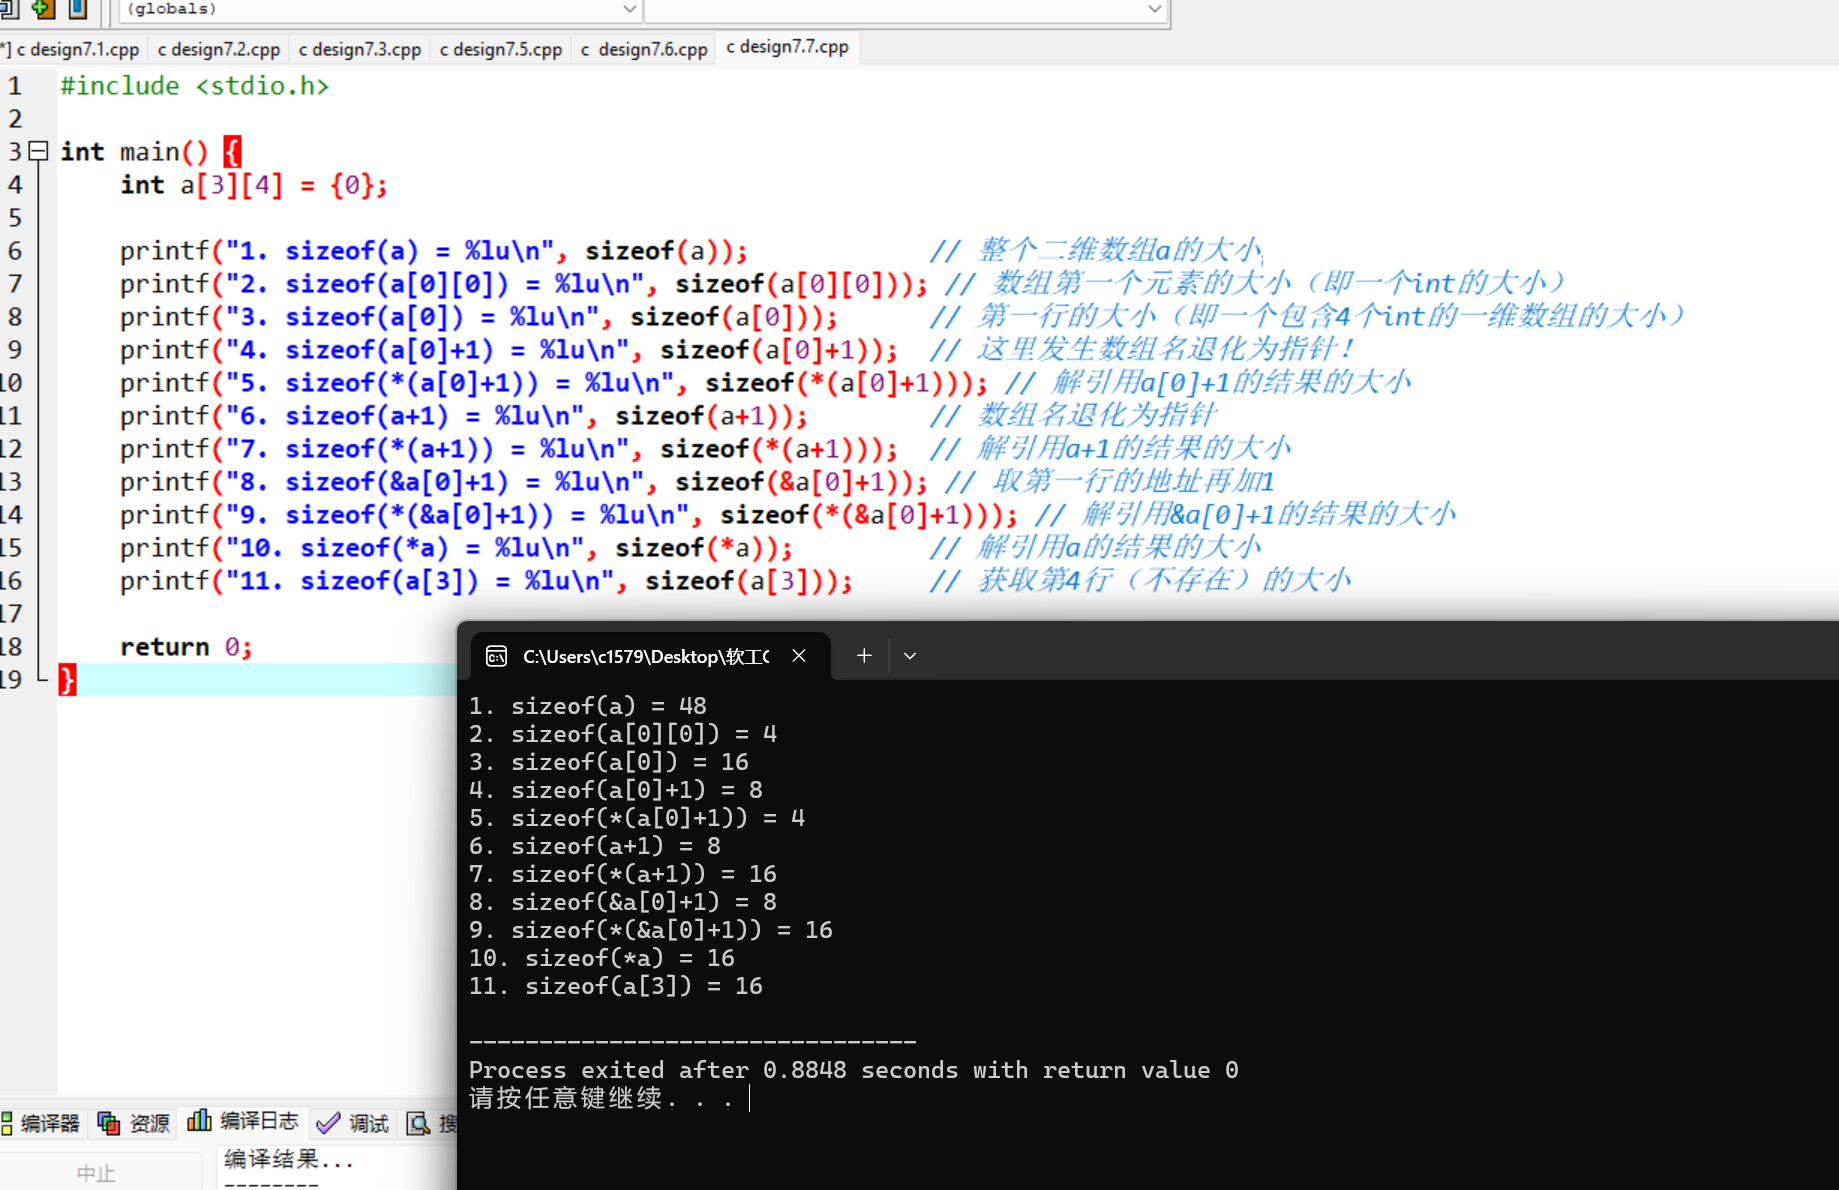This screenshot has width=1839, height=1190.
Task: Click the return 0 statement
Action: 186,647
